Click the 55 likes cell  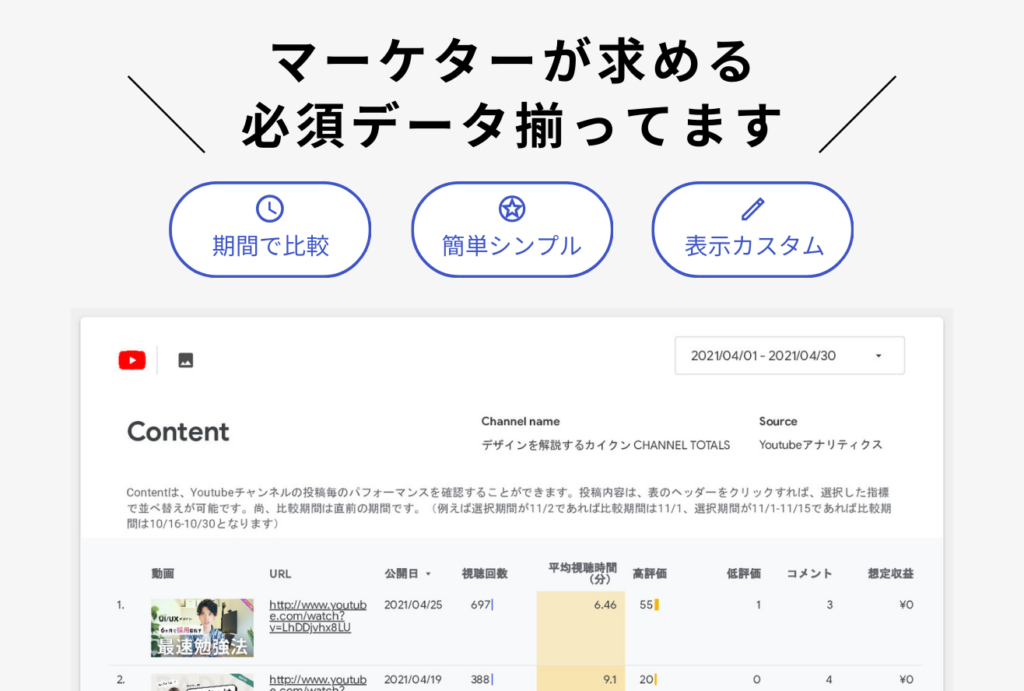click(x=646, y=605)
